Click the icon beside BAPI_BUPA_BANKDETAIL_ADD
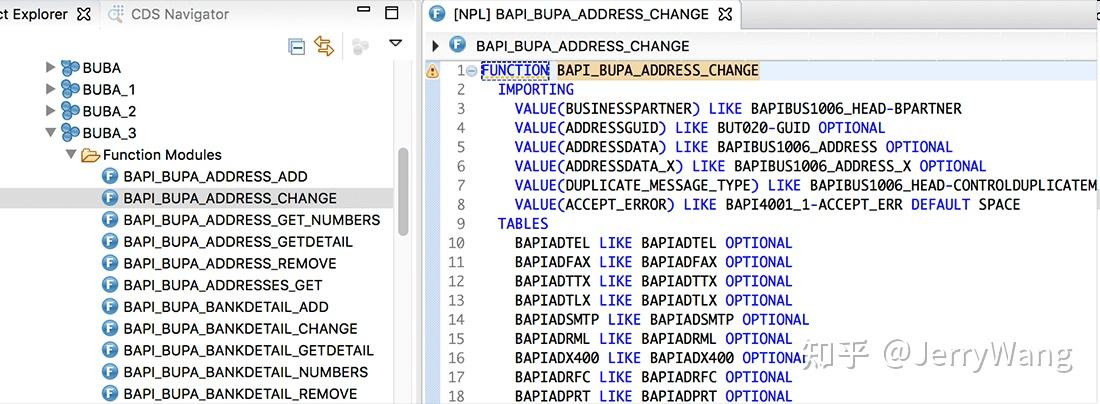The width and height of the screenshot is (1100, 404). (109, 307)
